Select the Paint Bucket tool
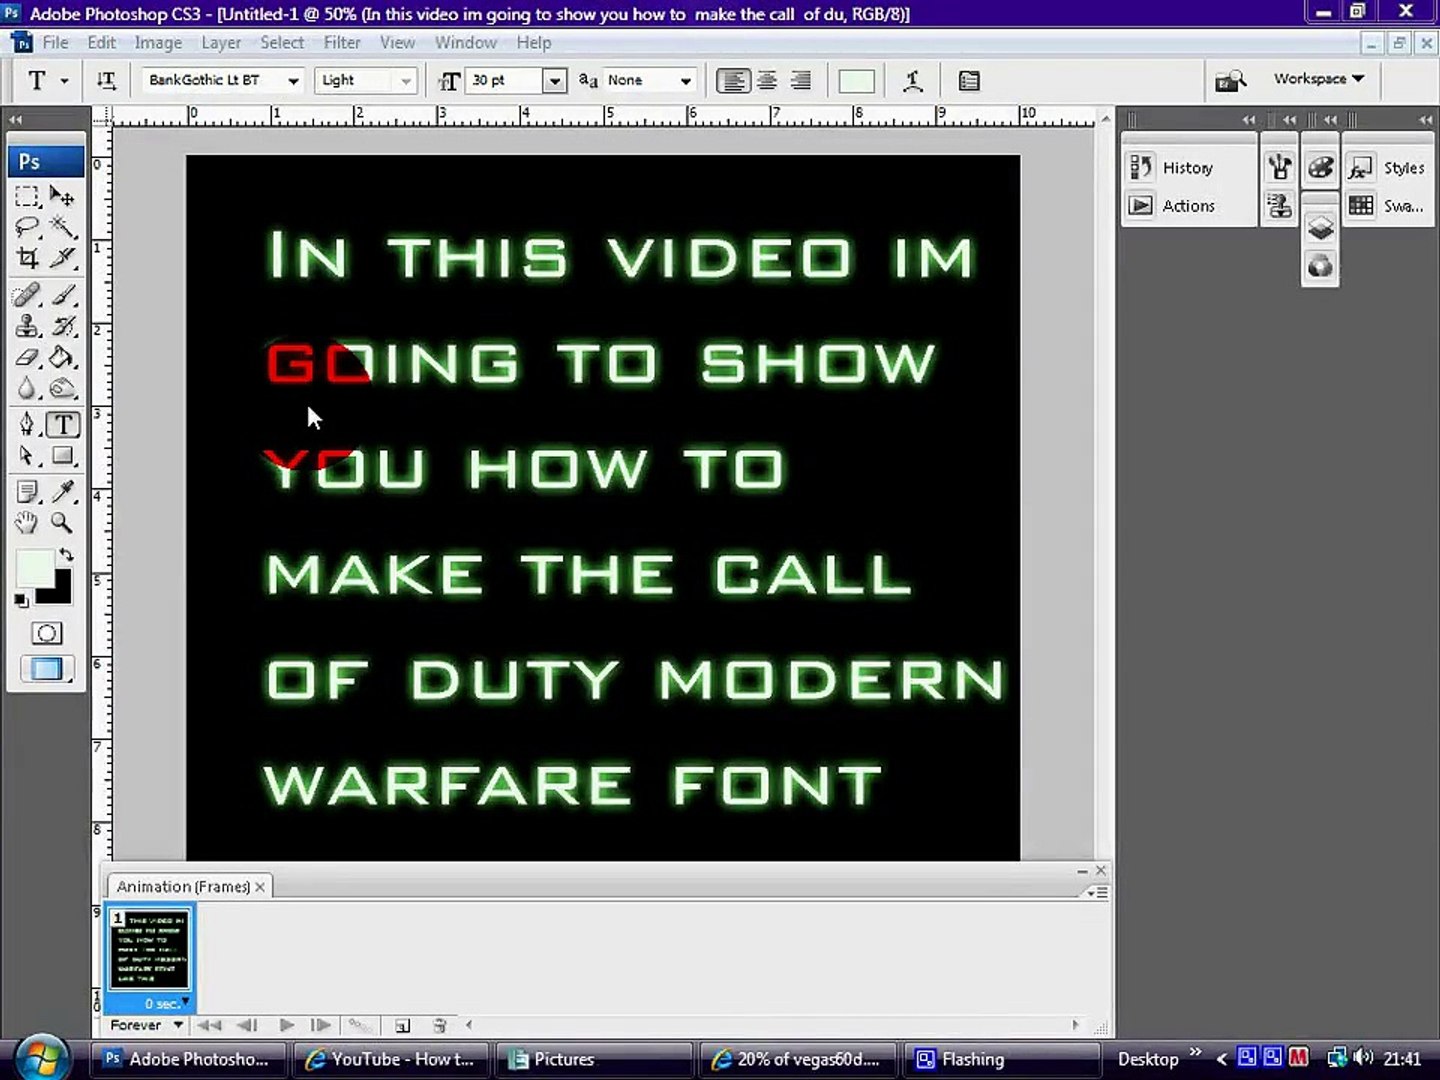The image size is (1440, 1080). [62, 357]
